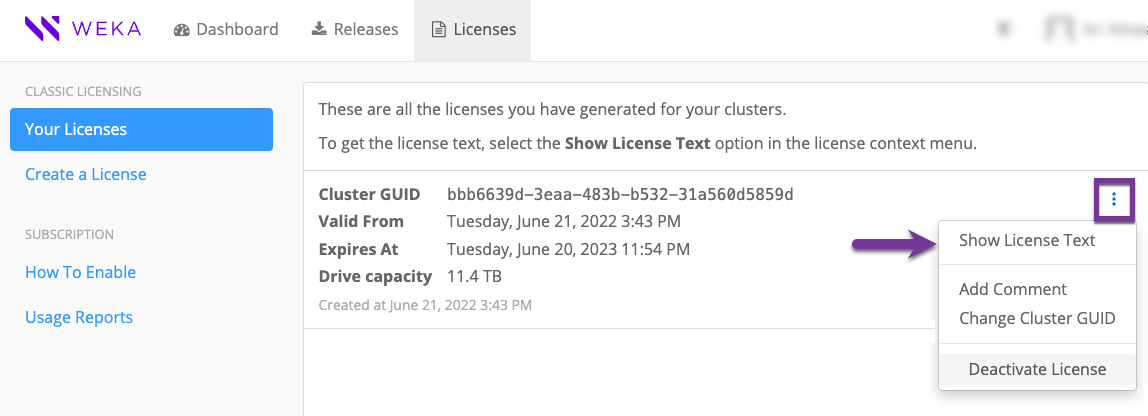Select Your Licenses in the sidebar
The height and width of the screenshot is (416, 1148).
pos(141,130)
